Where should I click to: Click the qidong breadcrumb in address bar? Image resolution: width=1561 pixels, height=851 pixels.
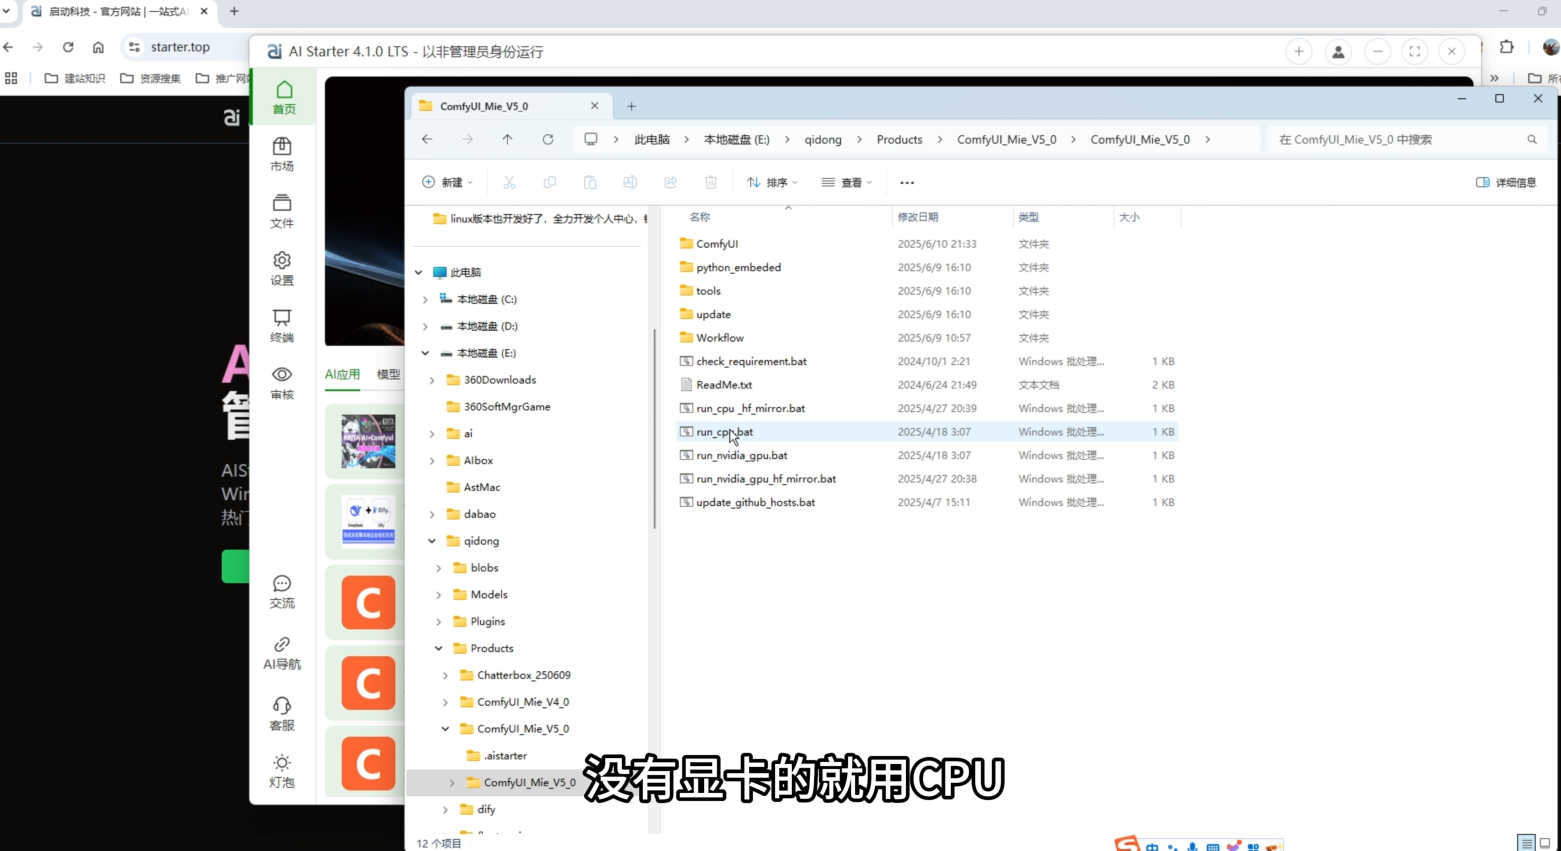pyautogui.click(x=823, y=139)
